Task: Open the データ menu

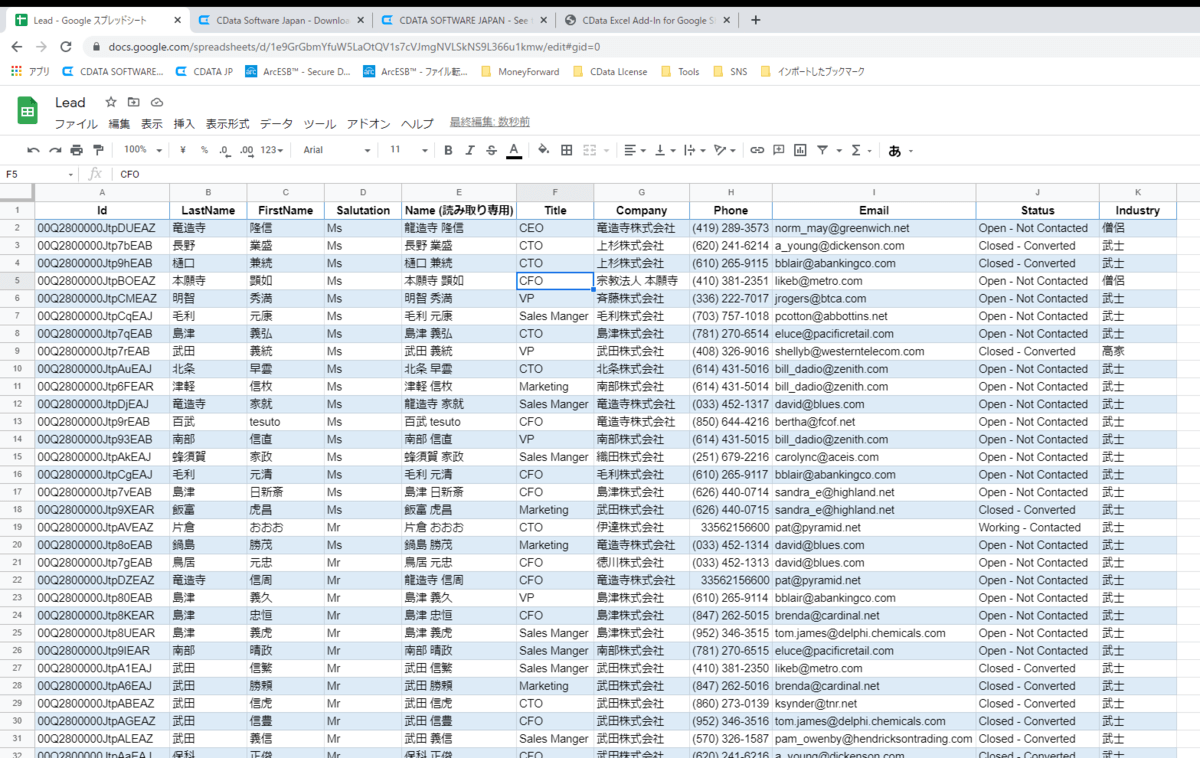Action: tap(276, 124)
